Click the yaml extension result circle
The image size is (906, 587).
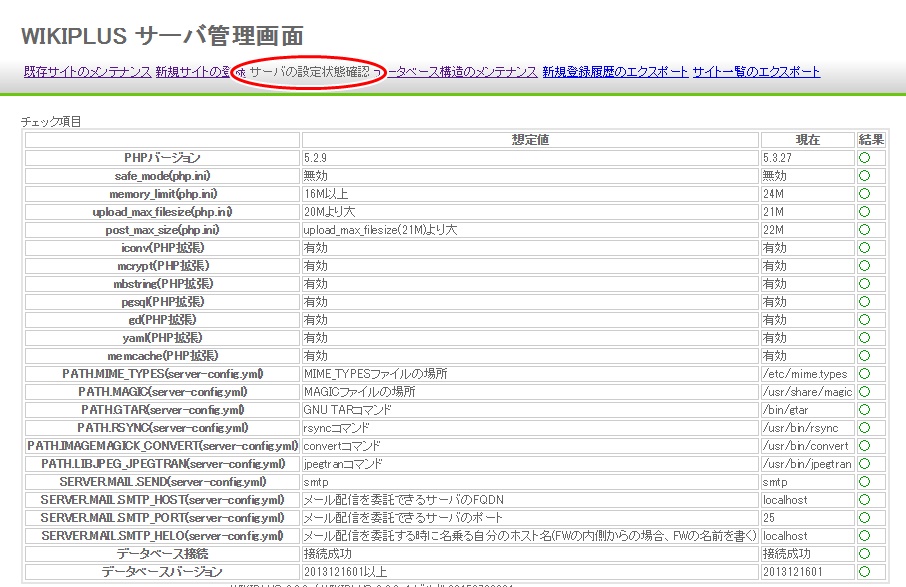pyautogui.click(x=864, y=338)
